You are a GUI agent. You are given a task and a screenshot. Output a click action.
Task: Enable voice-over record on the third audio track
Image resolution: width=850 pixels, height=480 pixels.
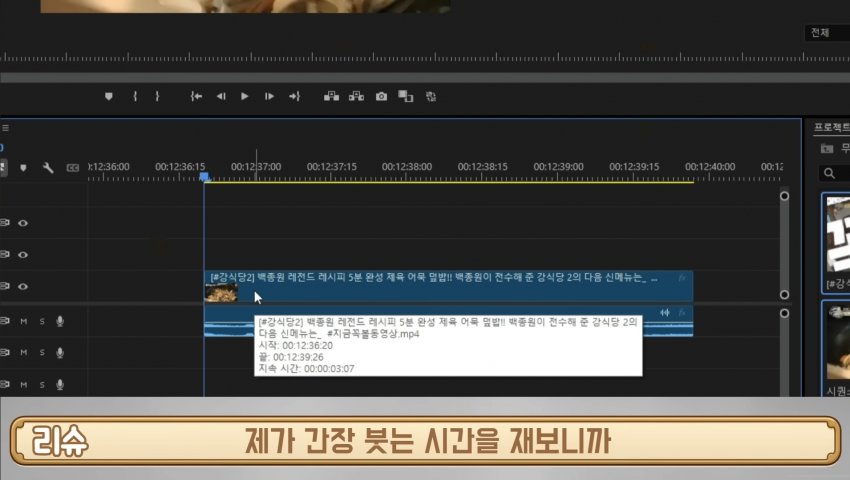[60, 384]
